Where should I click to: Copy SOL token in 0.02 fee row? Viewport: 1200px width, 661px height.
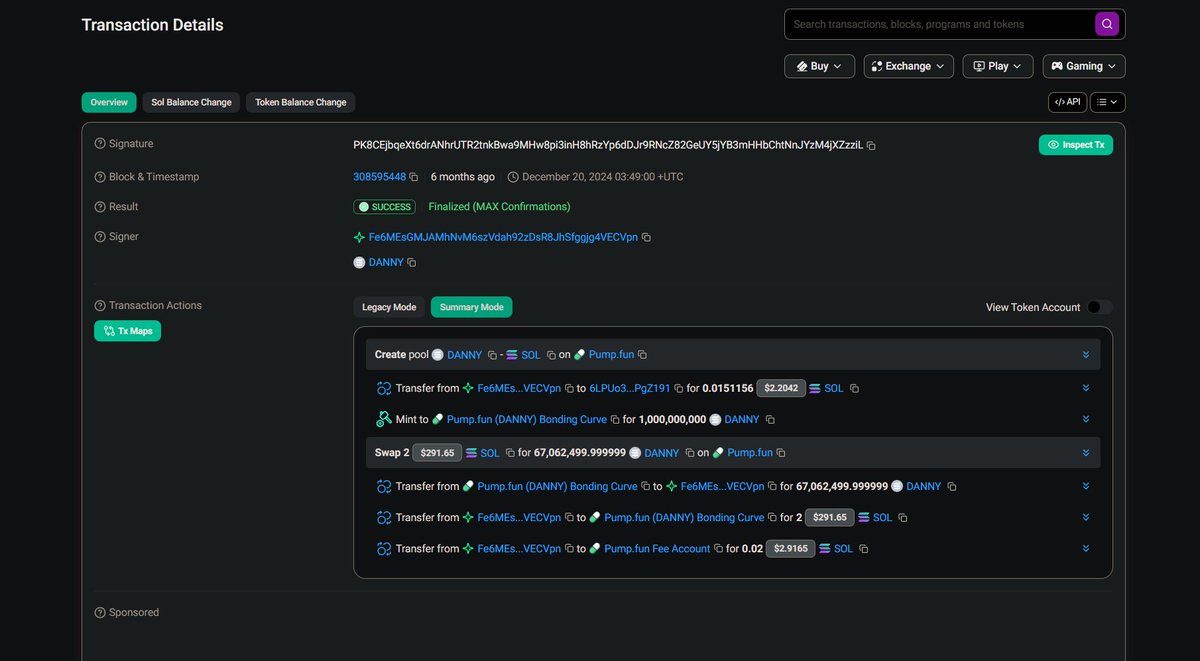[x=863, y=549]
